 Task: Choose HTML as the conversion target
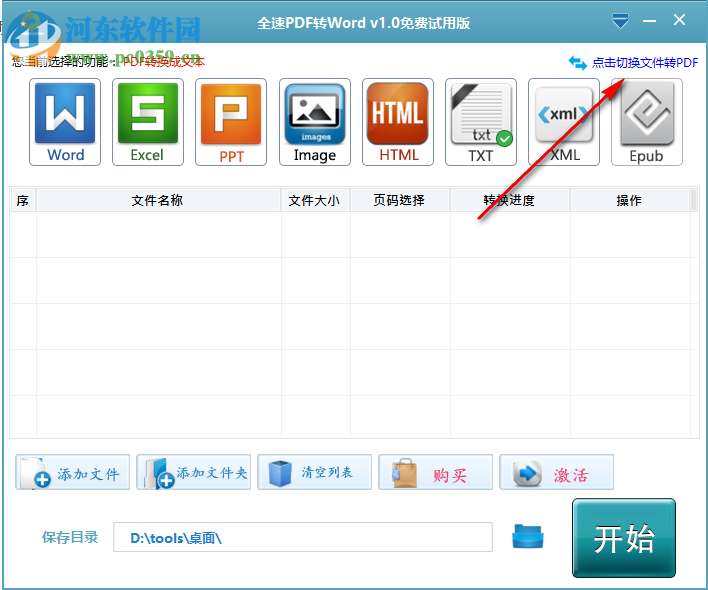click(x=398, y=122)
